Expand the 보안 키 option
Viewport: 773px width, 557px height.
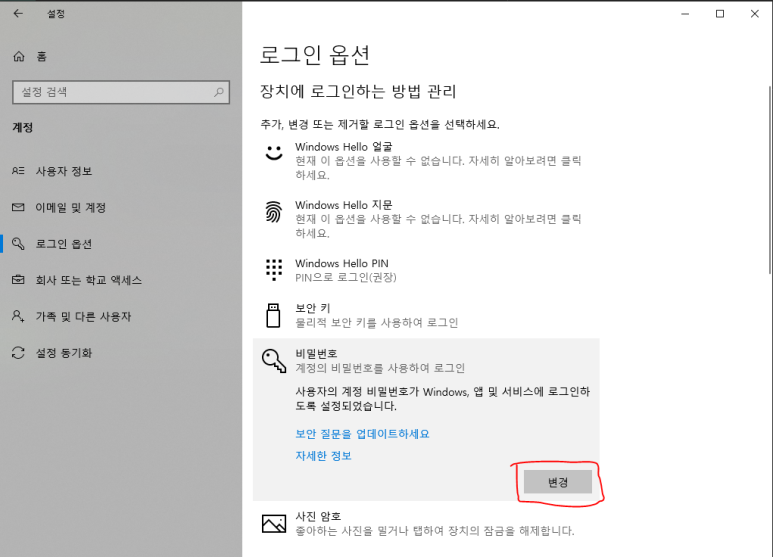[426, 315]
